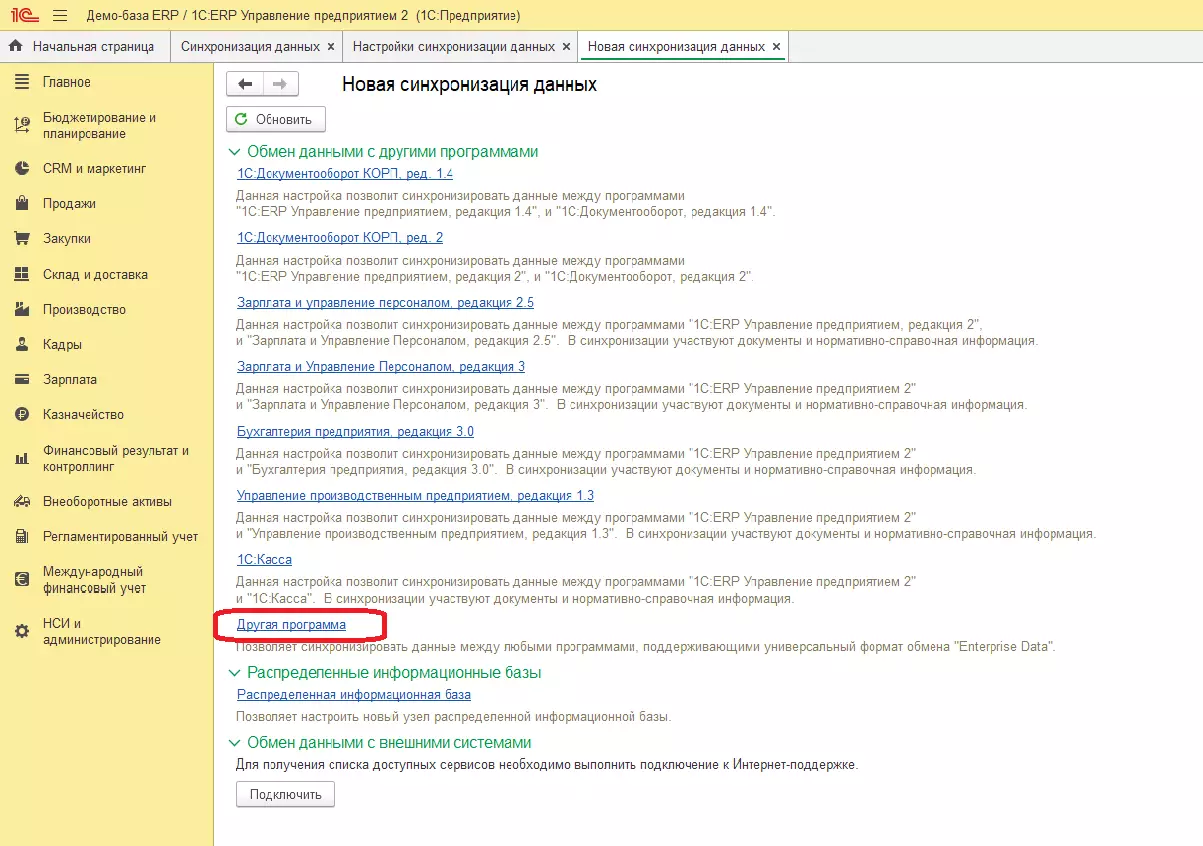Go back with the left arrow button
The width and height of the screenshot is (1203, 846).
(245, 85)
